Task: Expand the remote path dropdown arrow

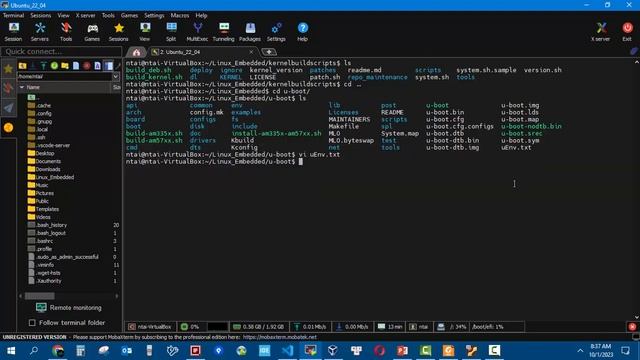Action: [x=116, y=76]
